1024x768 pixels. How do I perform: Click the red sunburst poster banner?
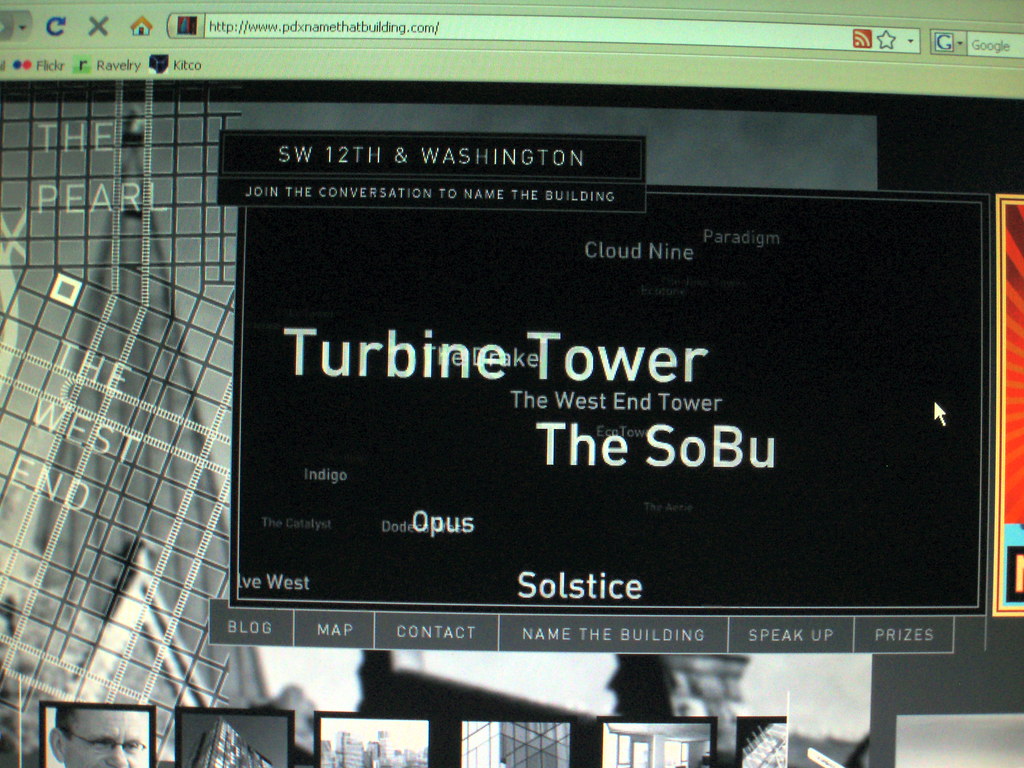1009,405
